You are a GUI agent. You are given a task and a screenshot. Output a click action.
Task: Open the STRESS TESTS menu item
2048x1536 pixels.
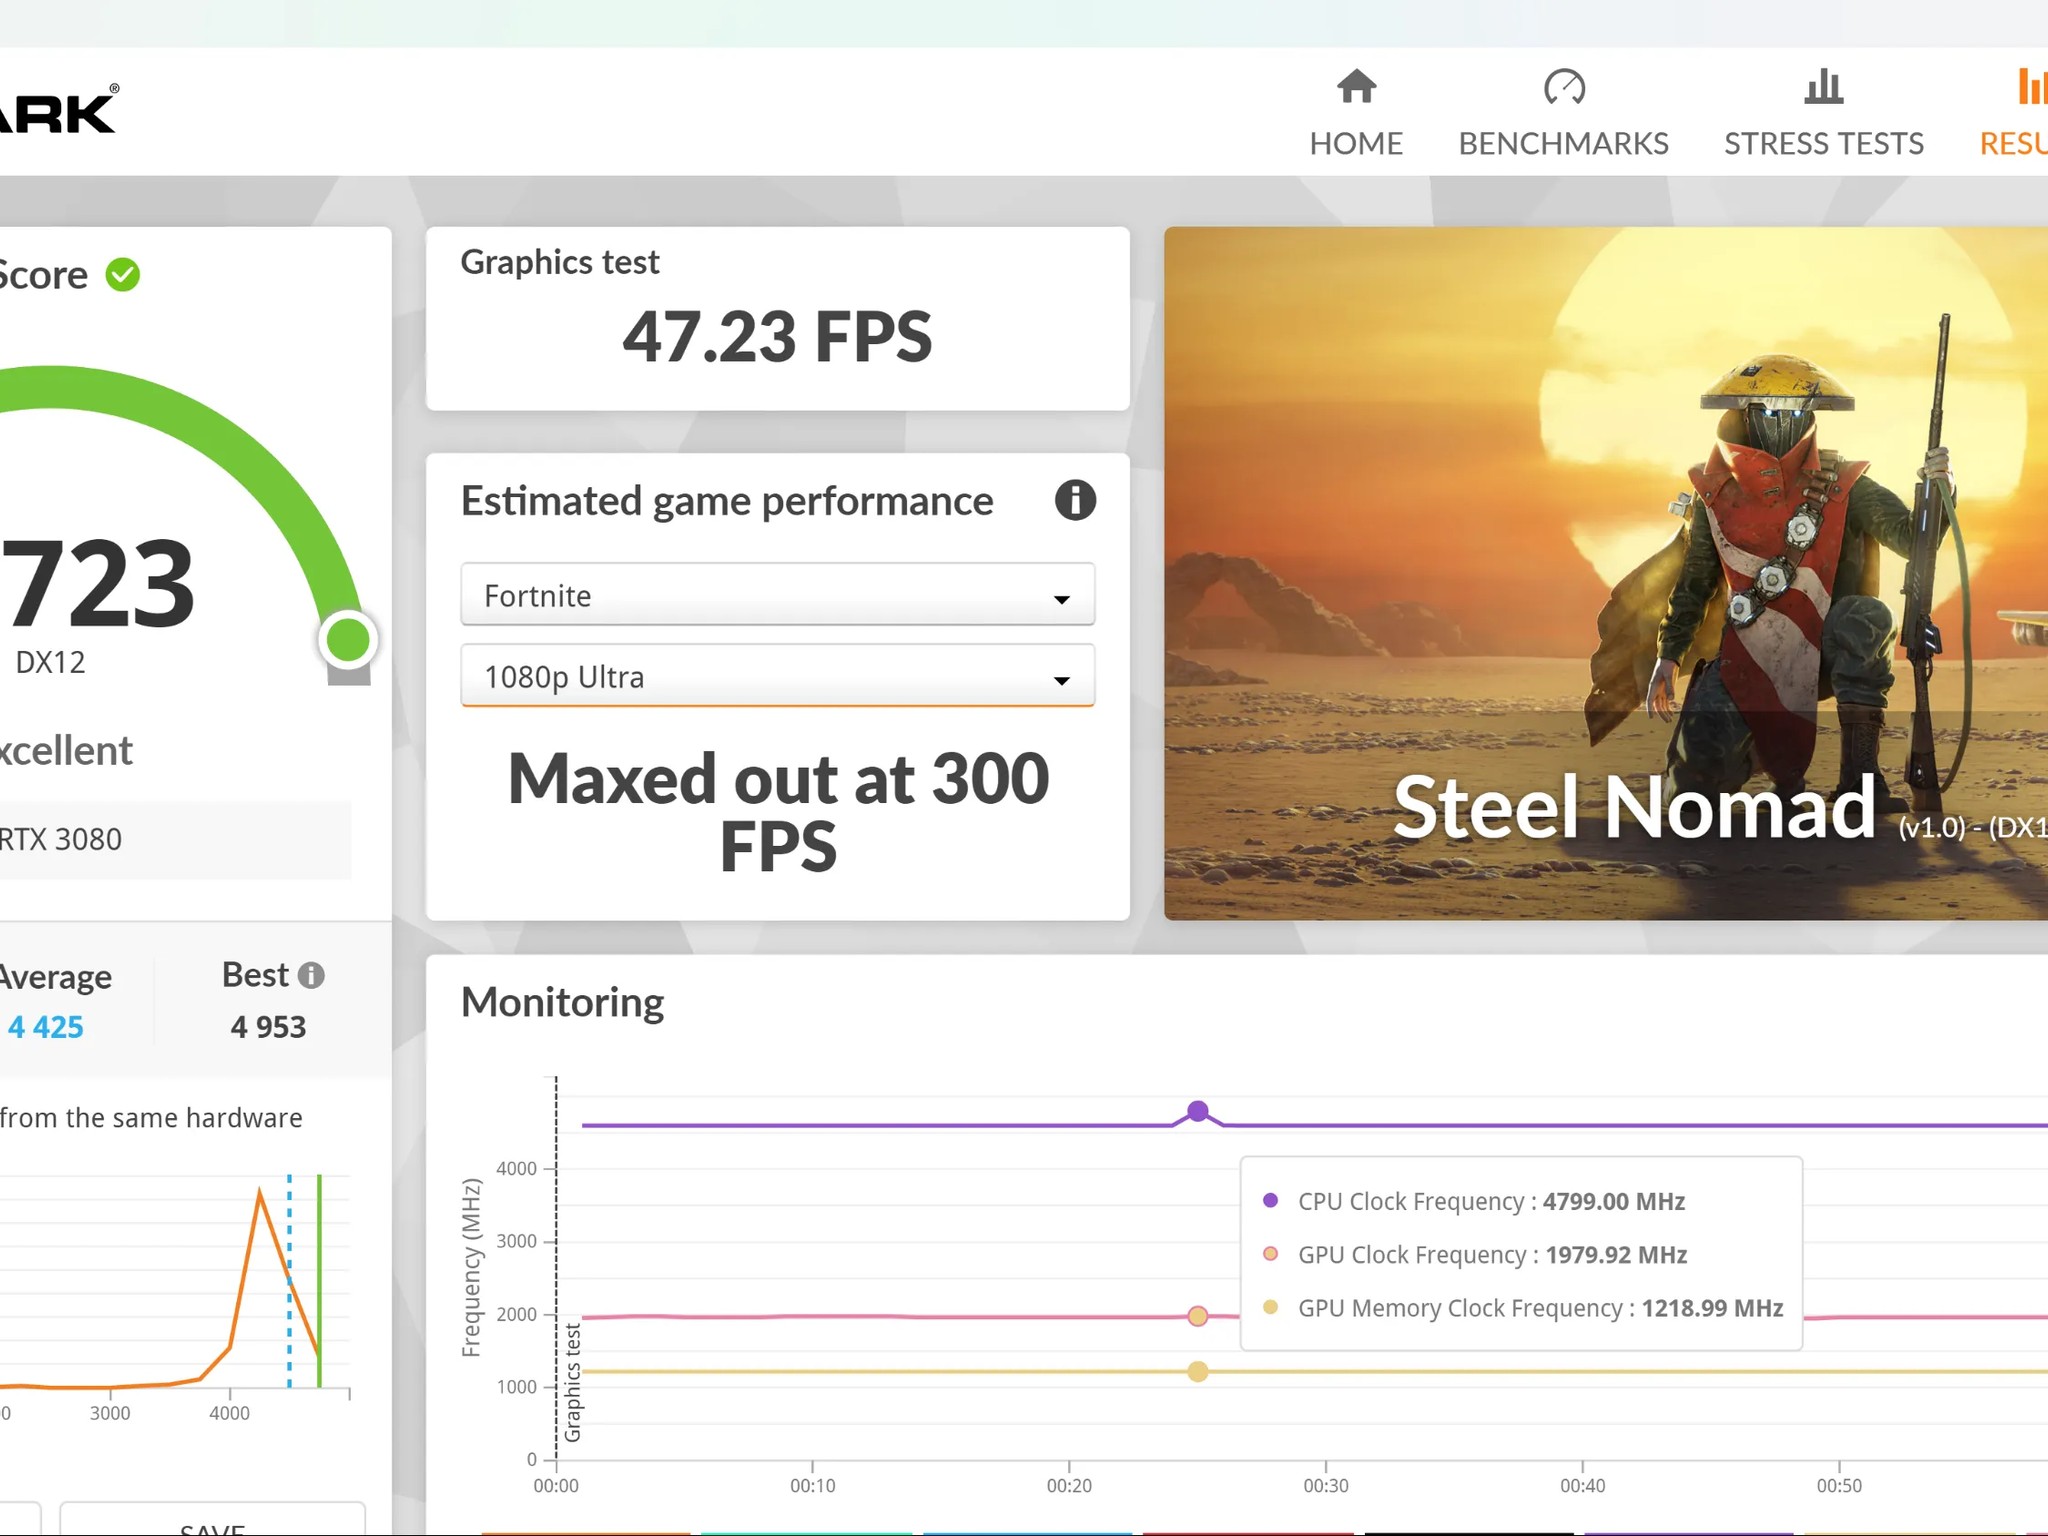tap(1823, 143)
